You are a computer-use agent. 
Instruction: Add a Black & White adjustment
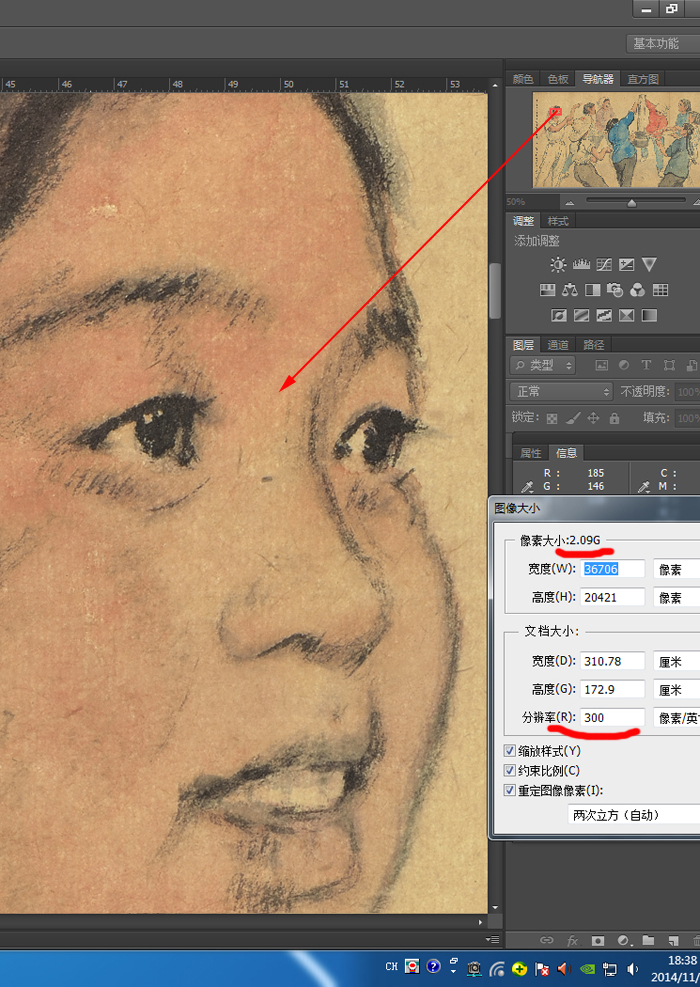tap(592, 290)
